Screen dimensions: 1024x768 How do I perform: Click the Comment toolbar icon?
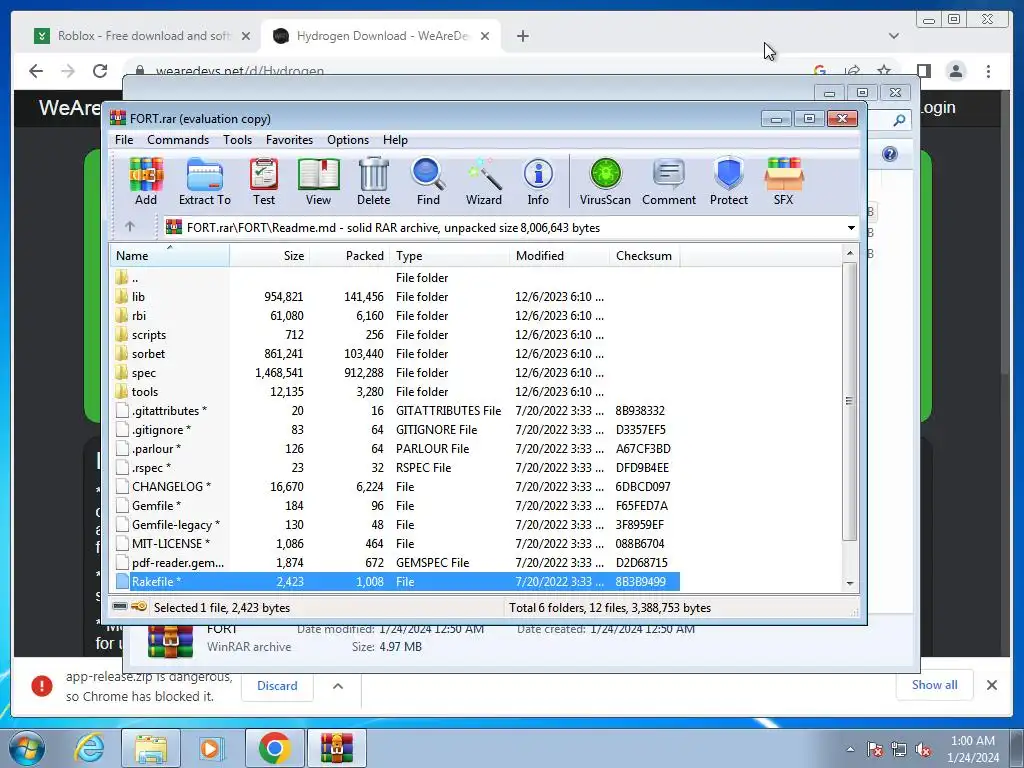(669, 182)
